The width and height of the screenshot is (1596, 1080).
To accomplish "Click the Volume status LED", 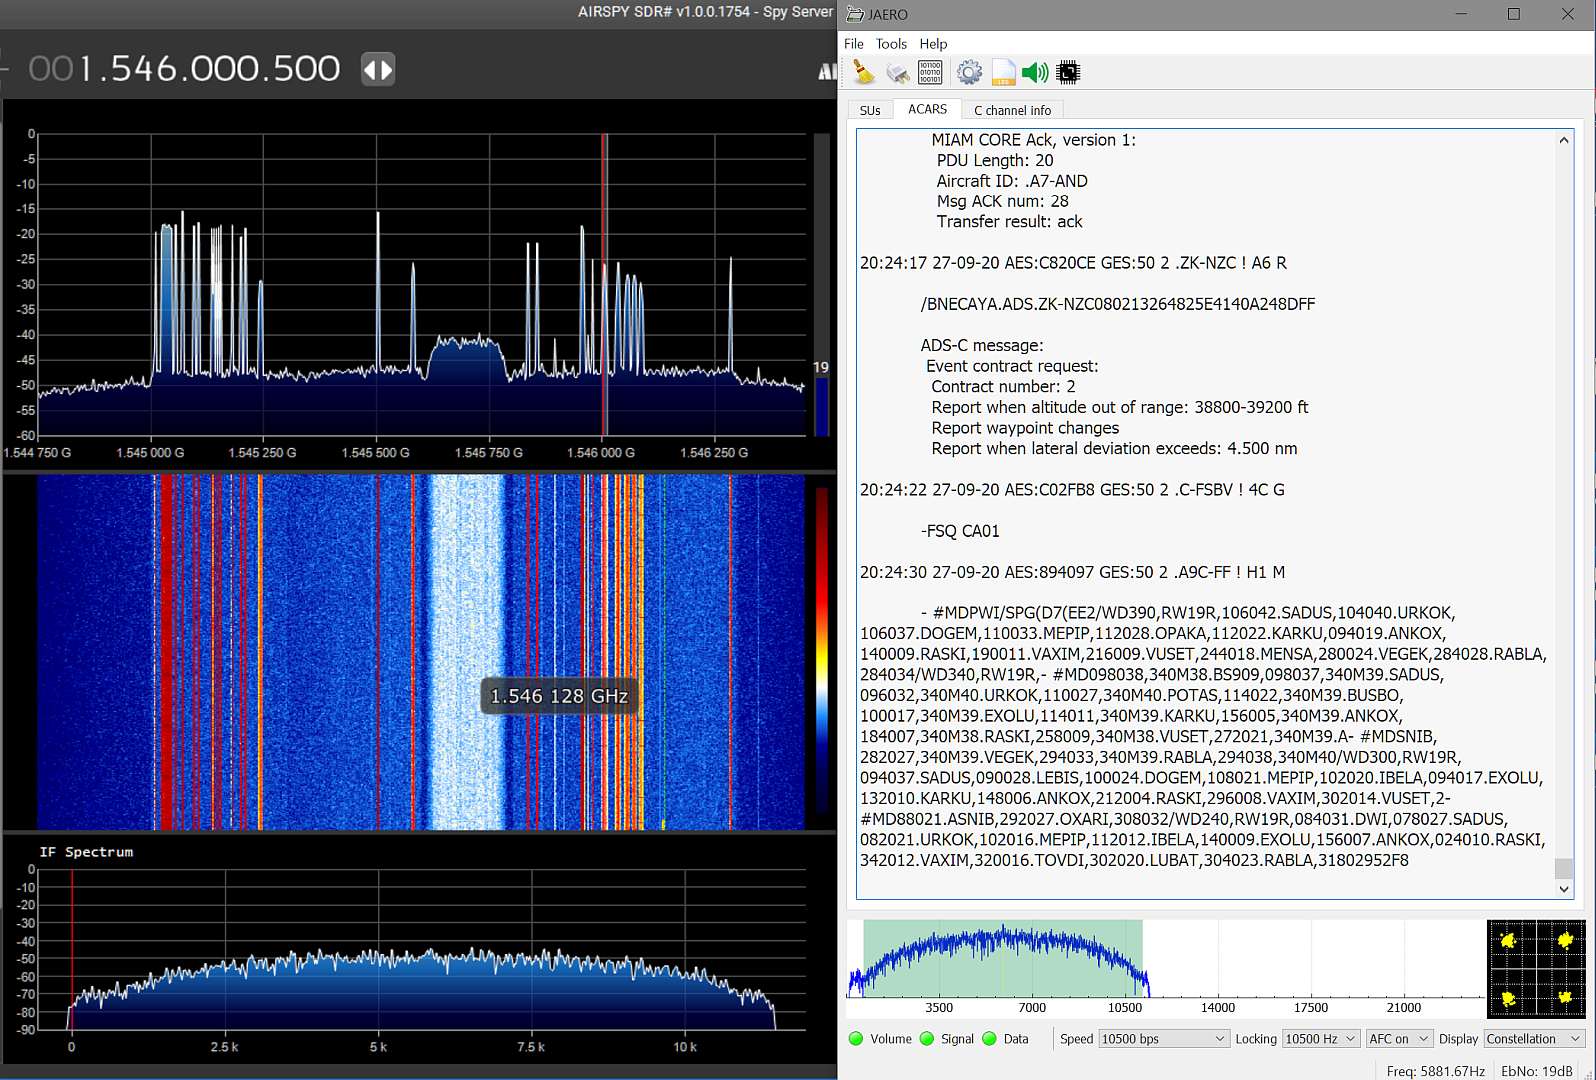I will tap(856, 1039).
